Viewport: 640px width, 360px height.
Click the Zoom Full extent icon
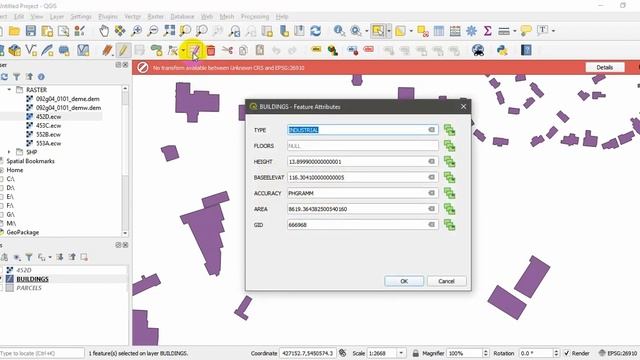[x=169, y=31]
